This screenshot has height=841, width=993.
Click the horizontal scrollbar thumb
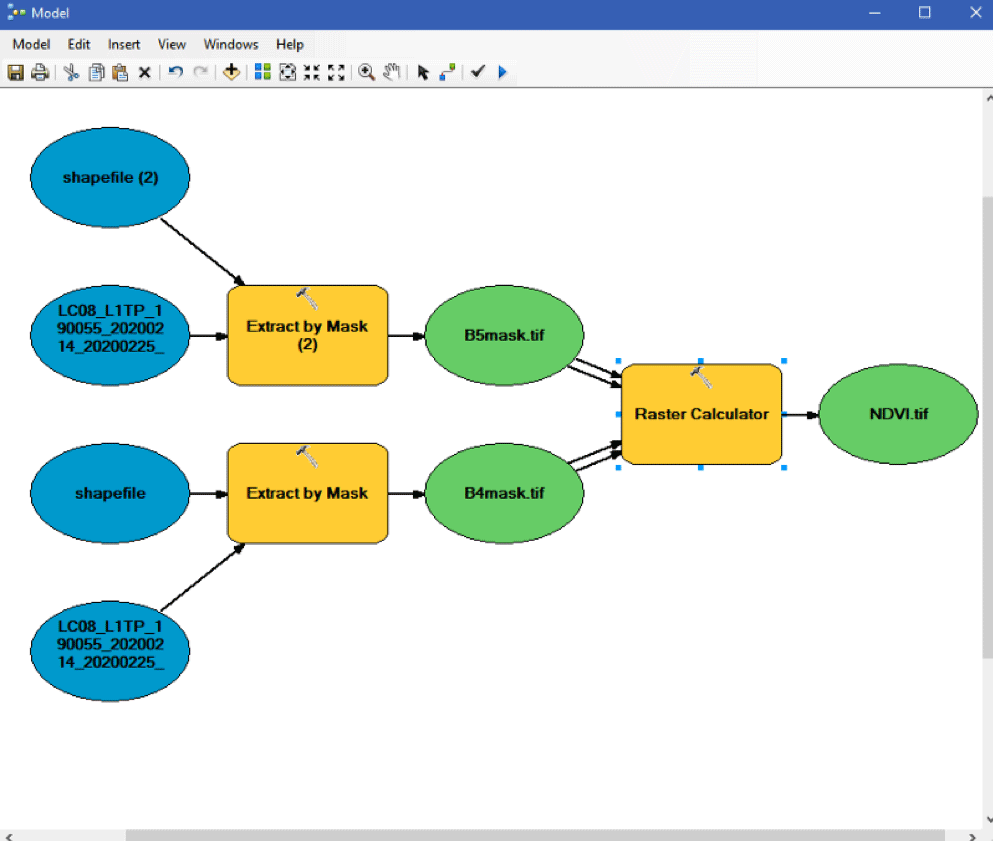pos(535,836)
